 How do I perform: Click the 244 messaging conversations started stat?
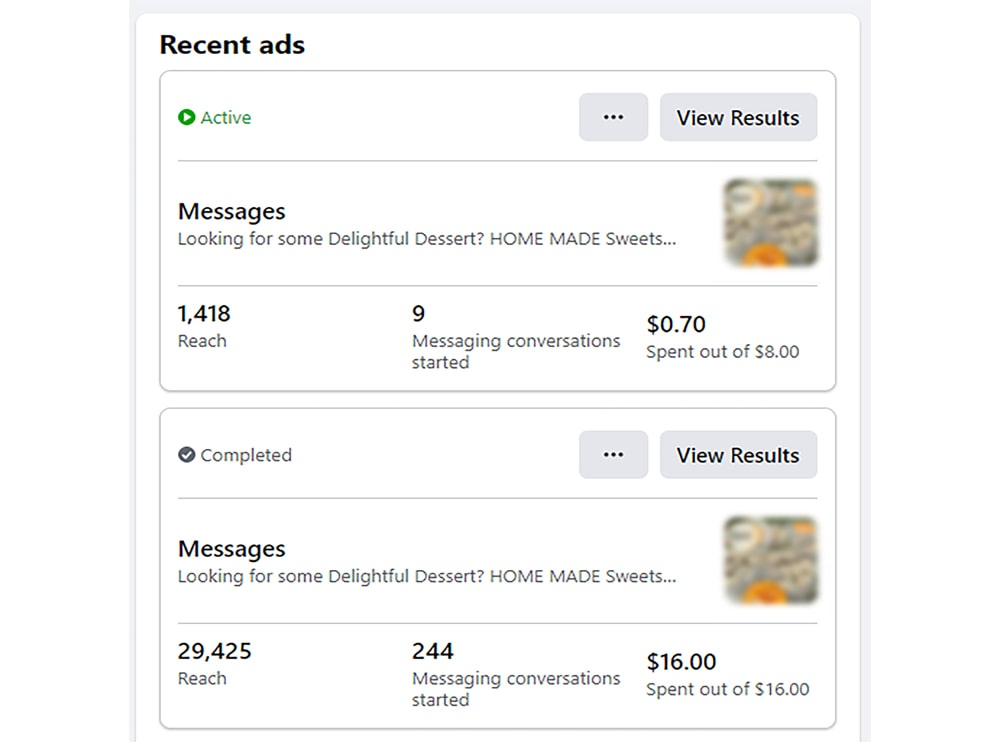coord(432,651)
